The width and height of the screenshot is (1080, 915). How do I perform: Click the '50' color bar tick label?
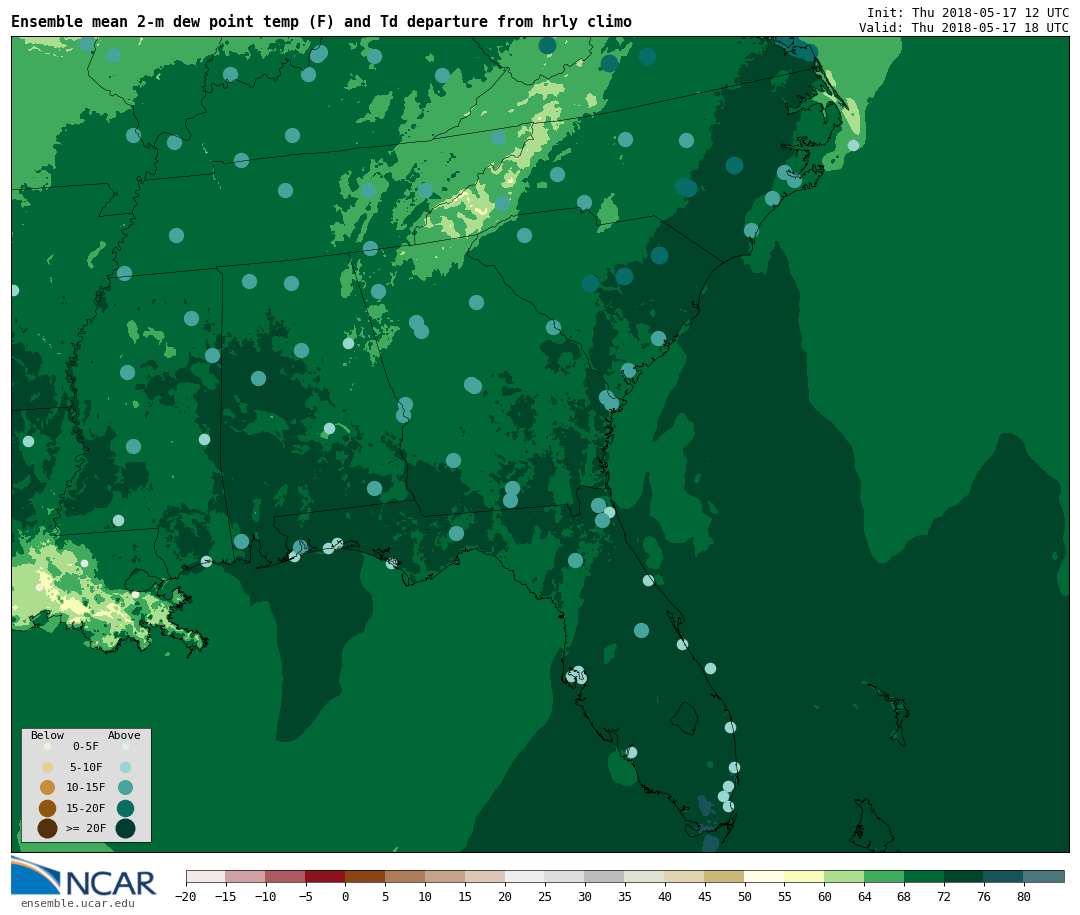(x=745, y=896)
